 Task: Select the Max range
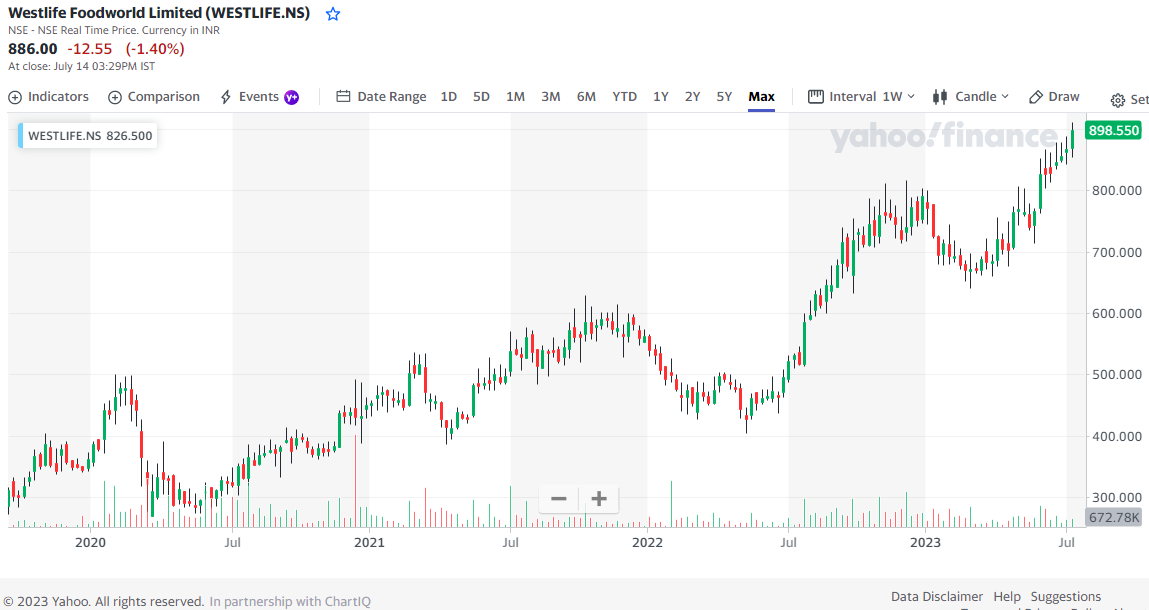(x=761, y=97)
